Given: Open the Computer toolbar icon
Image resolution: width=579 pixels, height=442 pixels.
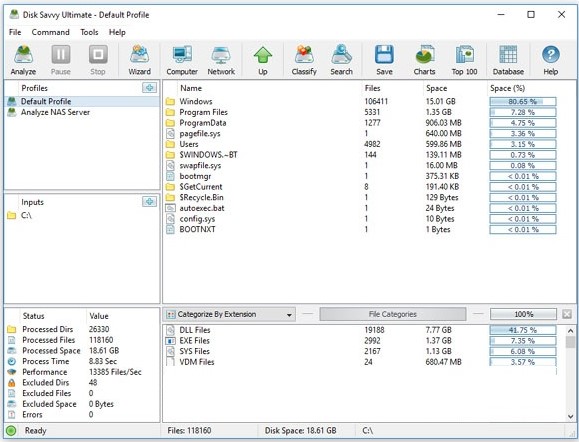Looking at the screenshot, I should tap(182, 60).
